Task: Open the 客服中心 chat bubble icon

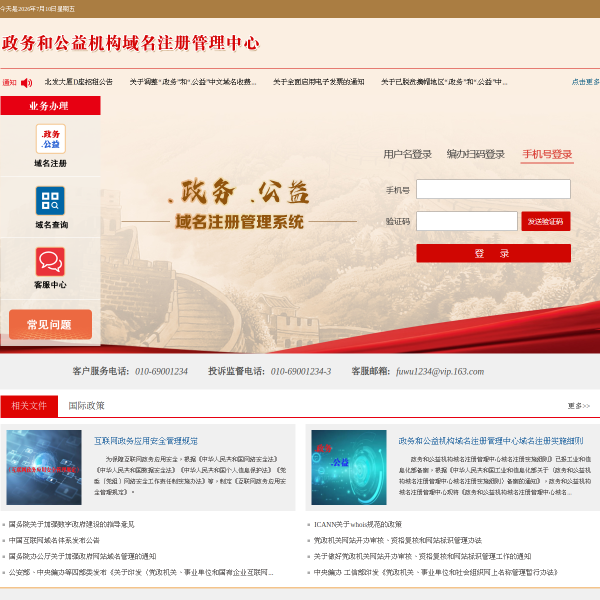Action: pos(50,262)
